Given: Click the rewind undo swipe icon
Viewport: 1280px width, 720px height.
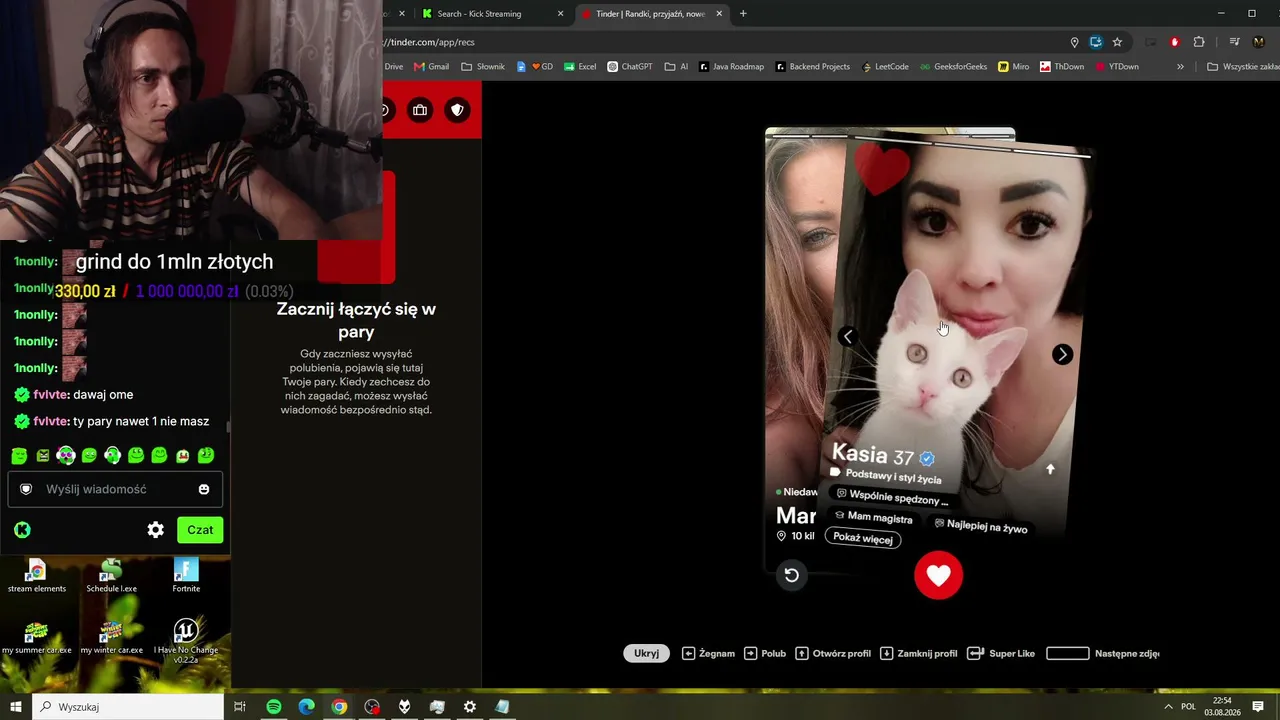Looking at the screenshot, I should pos(791,575).
